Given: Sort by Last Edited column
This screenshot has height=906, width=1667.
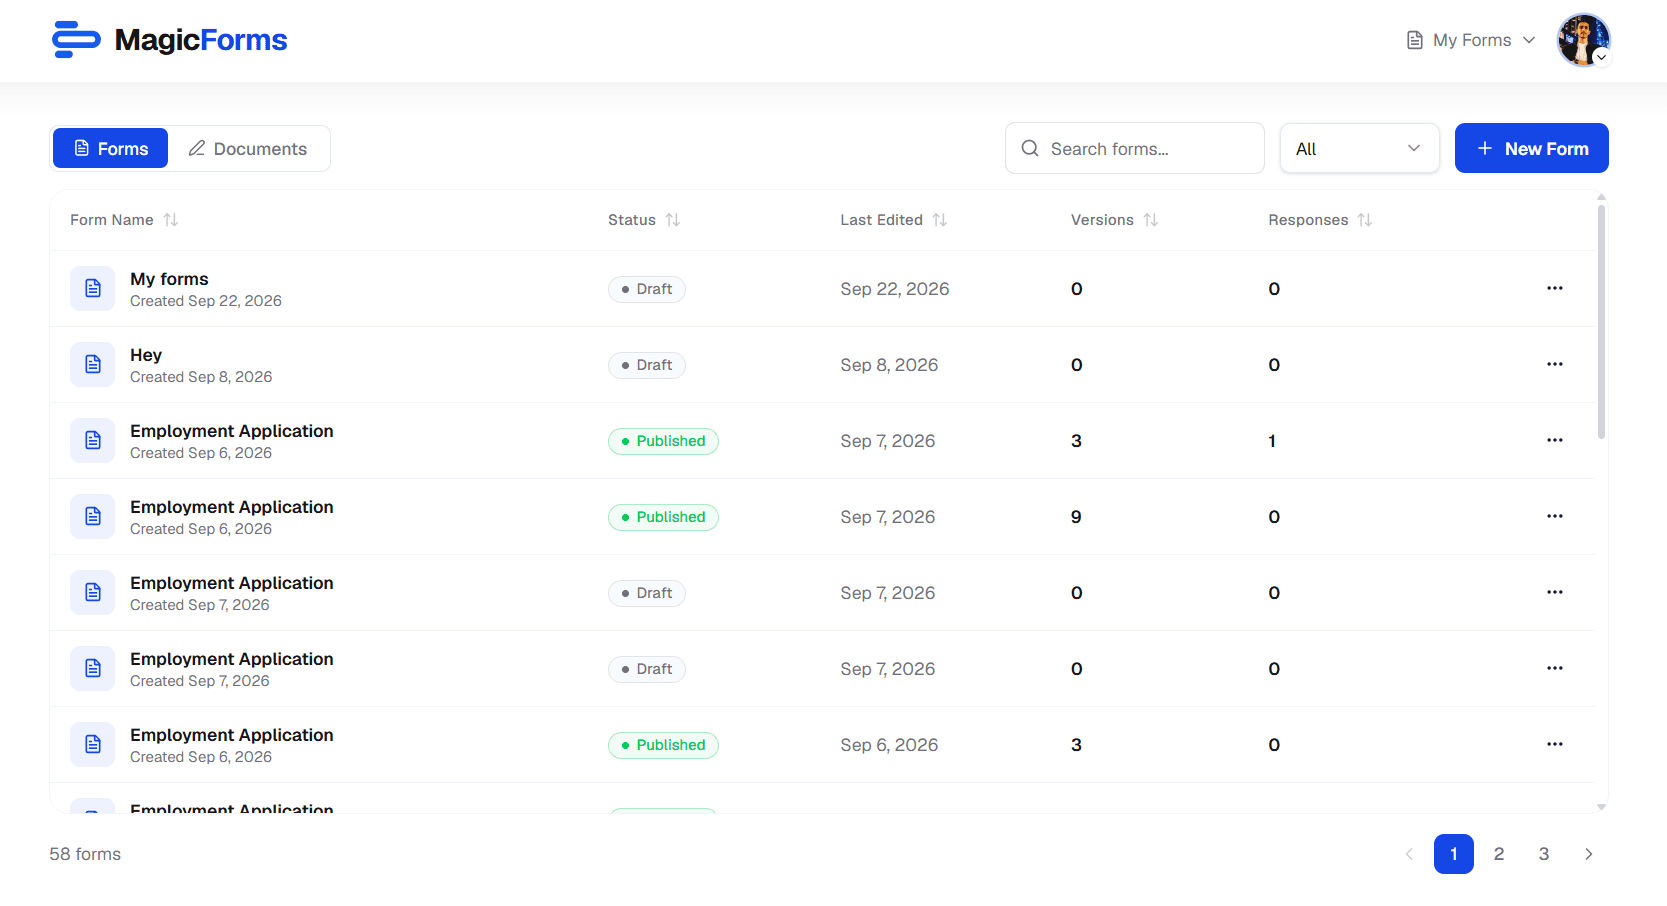Looking at the screenshot, I should (x=893, y=220).
